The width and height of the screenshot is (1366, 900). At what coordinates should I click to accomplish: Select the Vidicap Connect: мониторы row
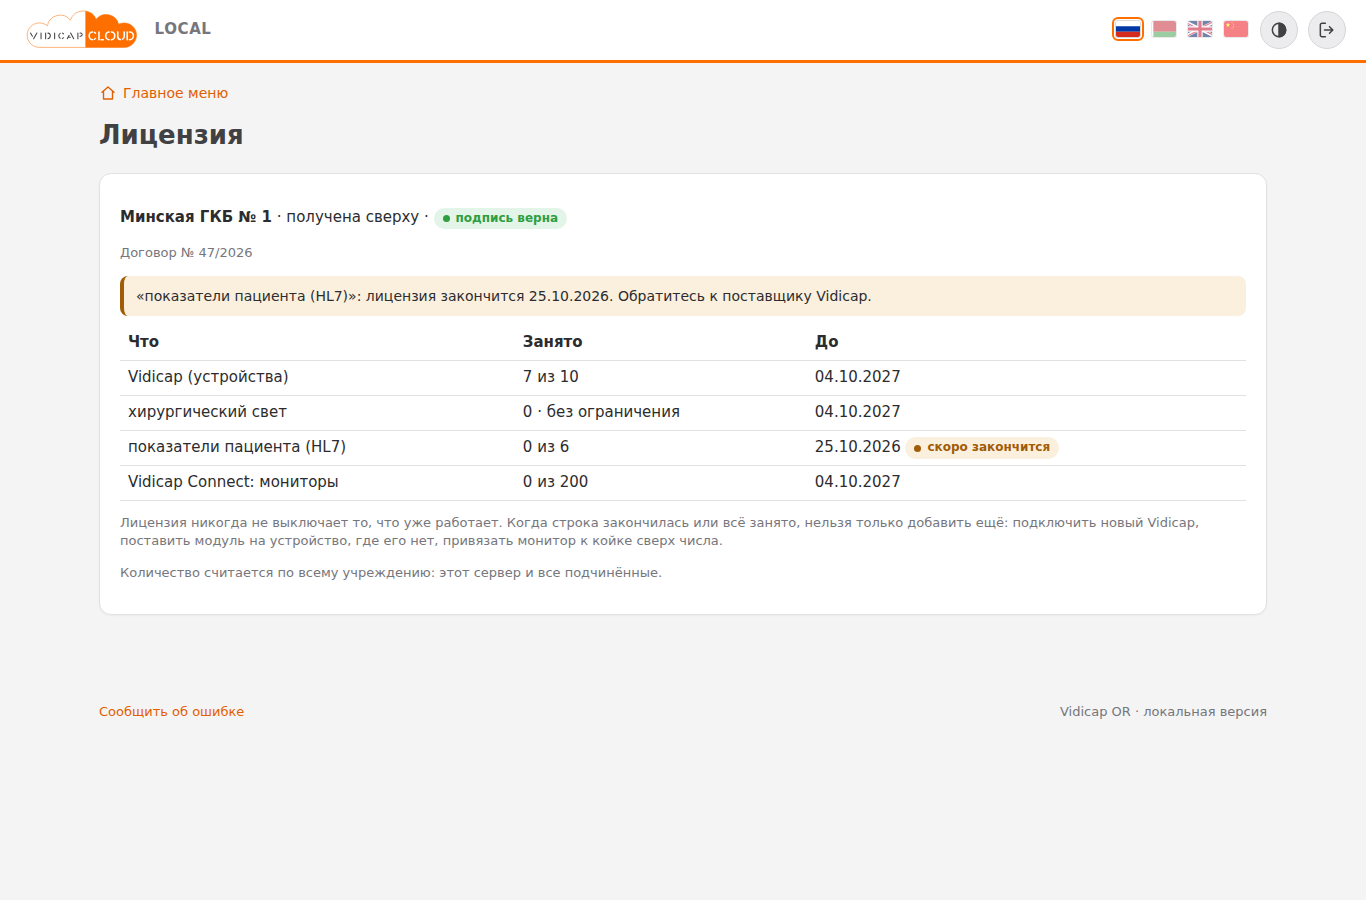pos(683,483)
